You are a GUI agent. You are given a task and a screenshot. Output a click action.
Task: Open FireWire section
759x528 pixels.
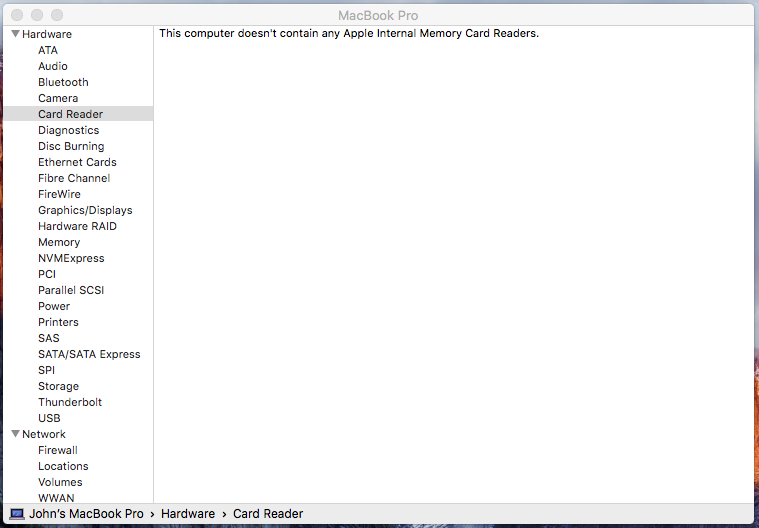pyautogui.click(x=60, y=194)
